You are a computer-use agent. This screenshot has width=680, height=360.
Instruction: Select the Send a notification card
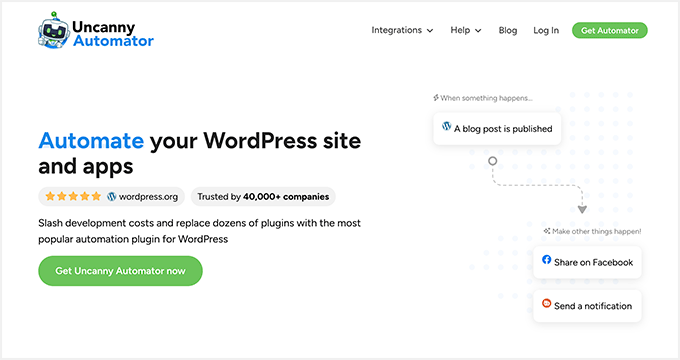587,306
